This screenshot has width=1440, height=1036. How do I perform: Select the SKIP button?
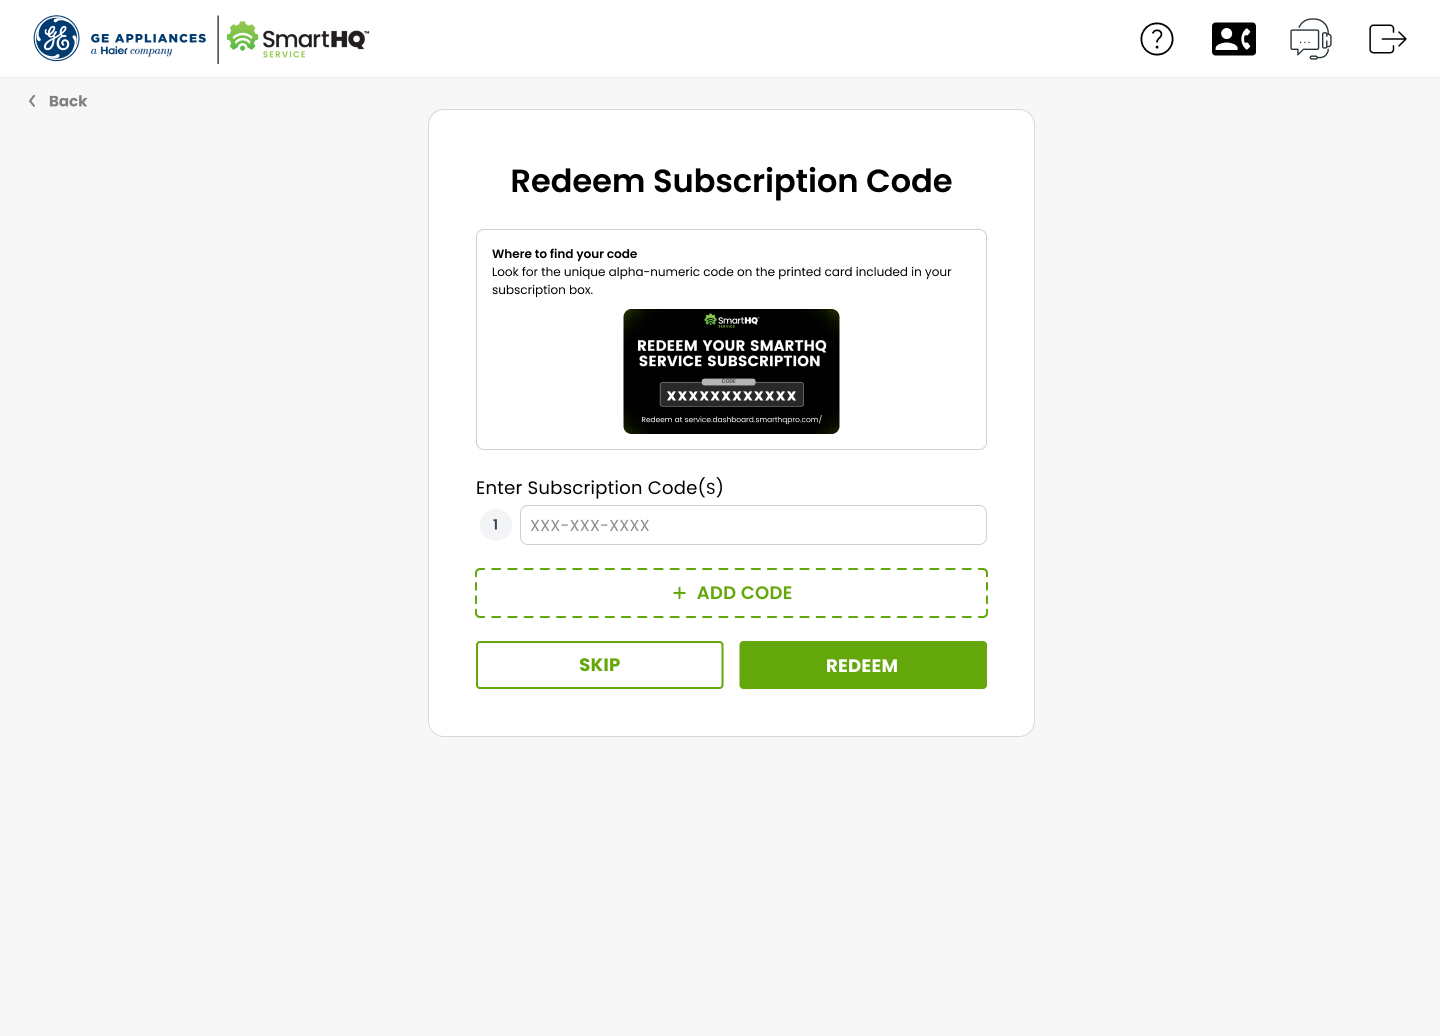point(599,664)
